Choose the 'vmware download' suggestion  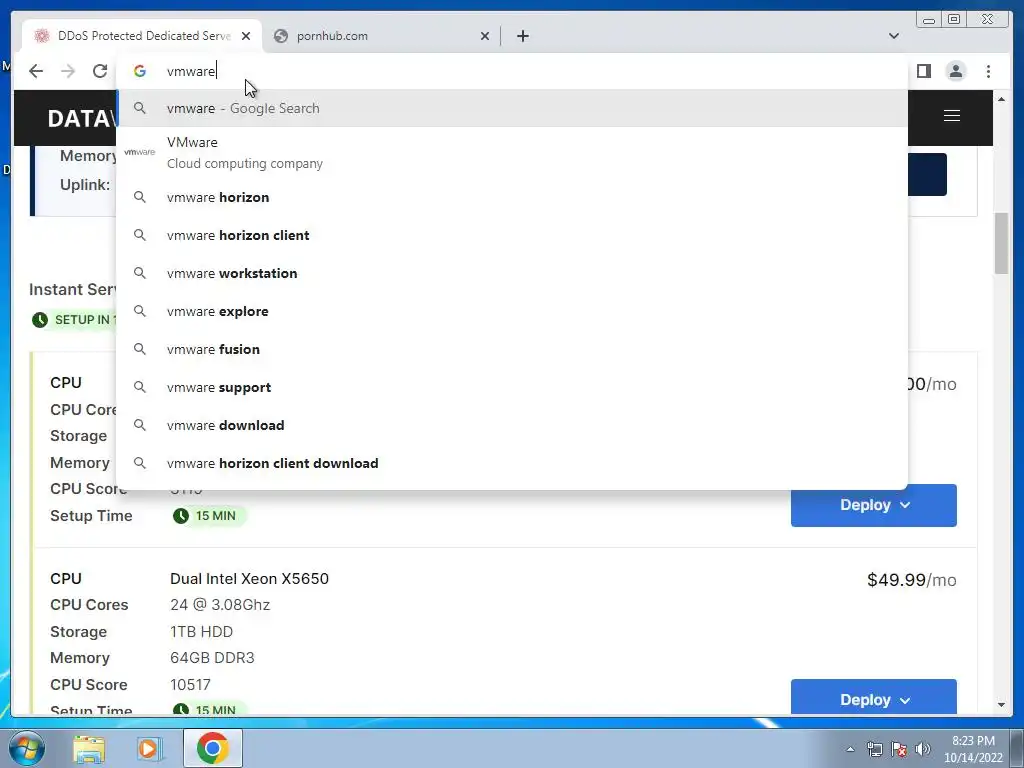512,425
